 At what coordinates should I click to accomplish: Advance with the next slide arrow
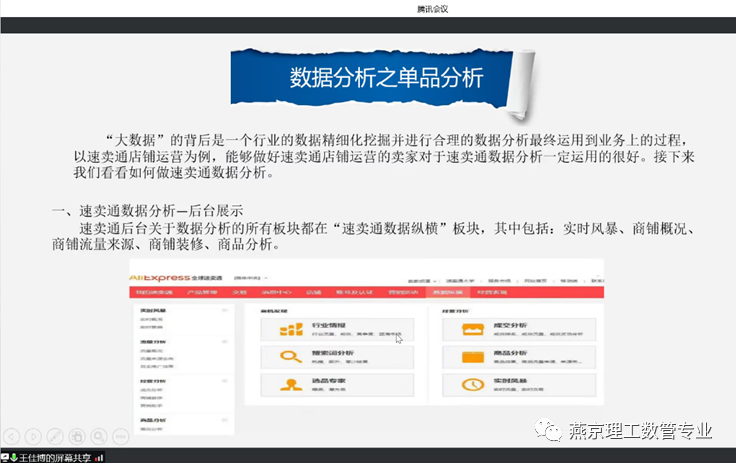click(x=33, y=436)
